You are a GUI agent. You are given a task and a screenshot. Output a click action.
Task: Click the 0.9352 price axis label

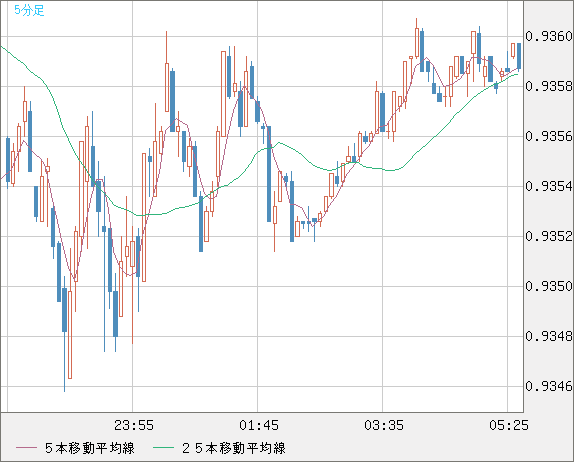point(549,236)
